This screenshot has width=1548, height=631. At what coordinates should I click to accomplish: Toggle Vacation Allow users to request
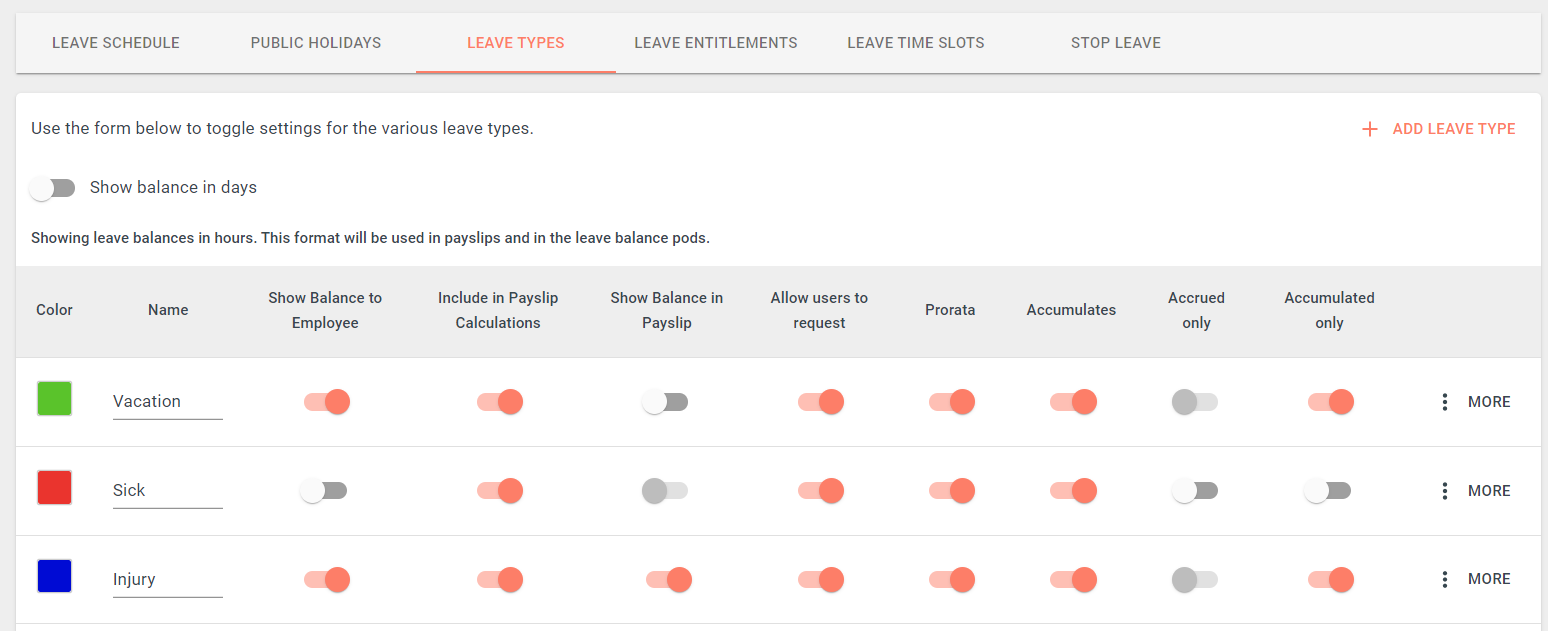point(820,402)
